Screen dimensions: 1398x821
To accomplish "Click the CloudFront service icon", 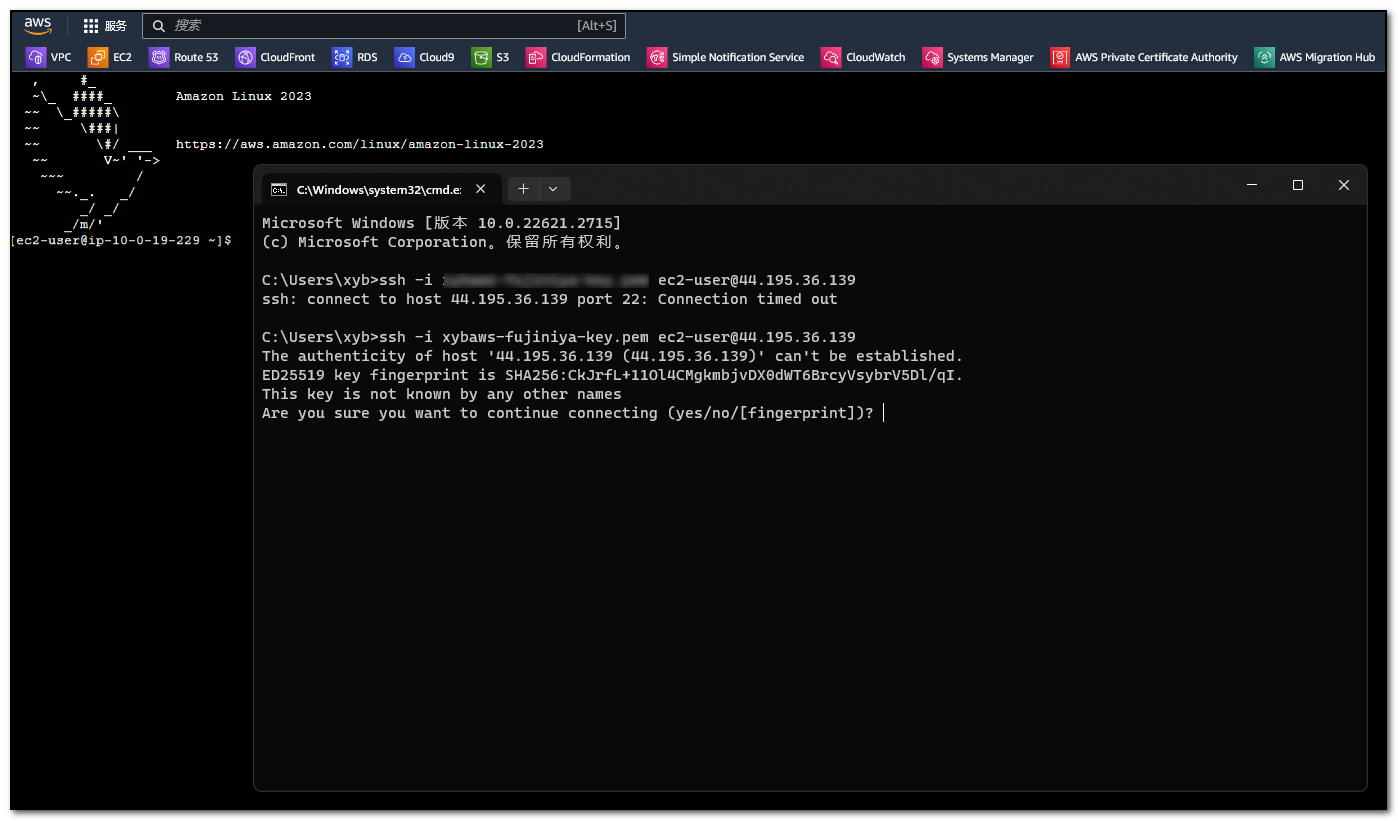I will coord(246,58).
